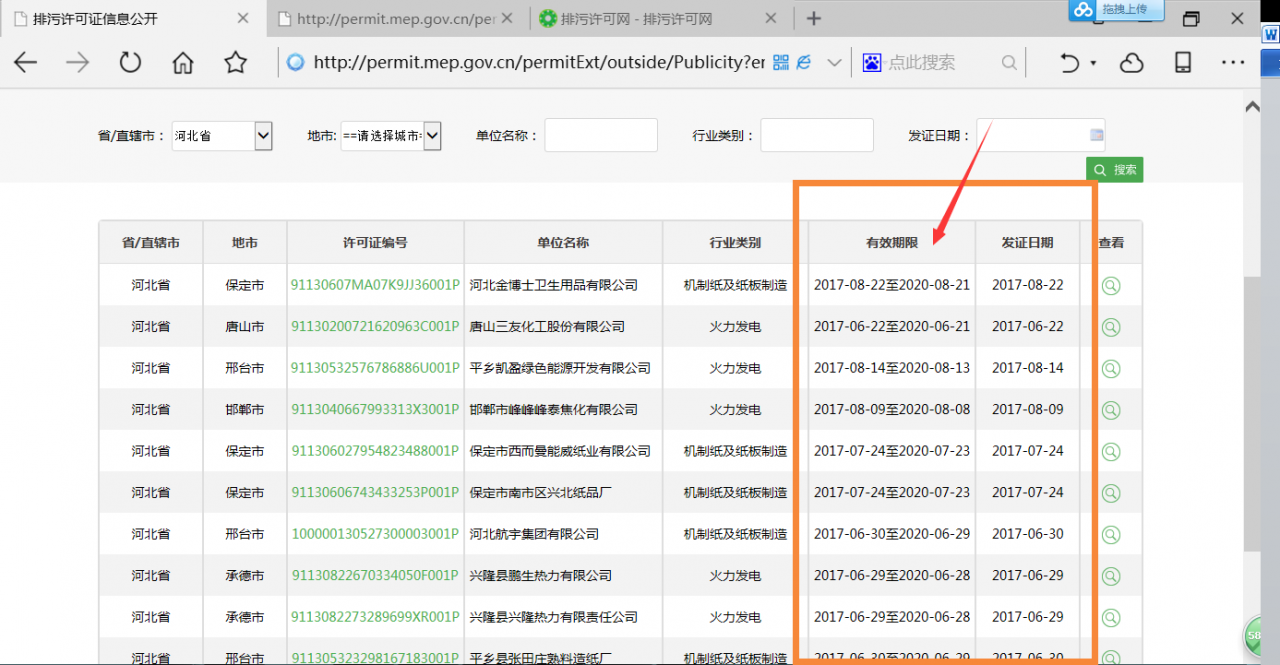Refresh the current page
This screenshot has width=1280, height=665.
130,62
